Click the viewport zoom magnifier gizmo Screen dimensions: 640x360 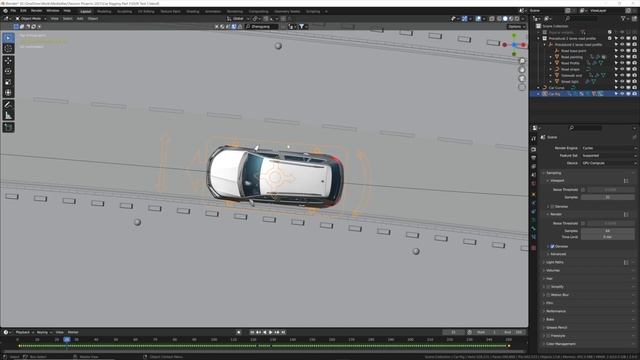(x=522, y=61)
